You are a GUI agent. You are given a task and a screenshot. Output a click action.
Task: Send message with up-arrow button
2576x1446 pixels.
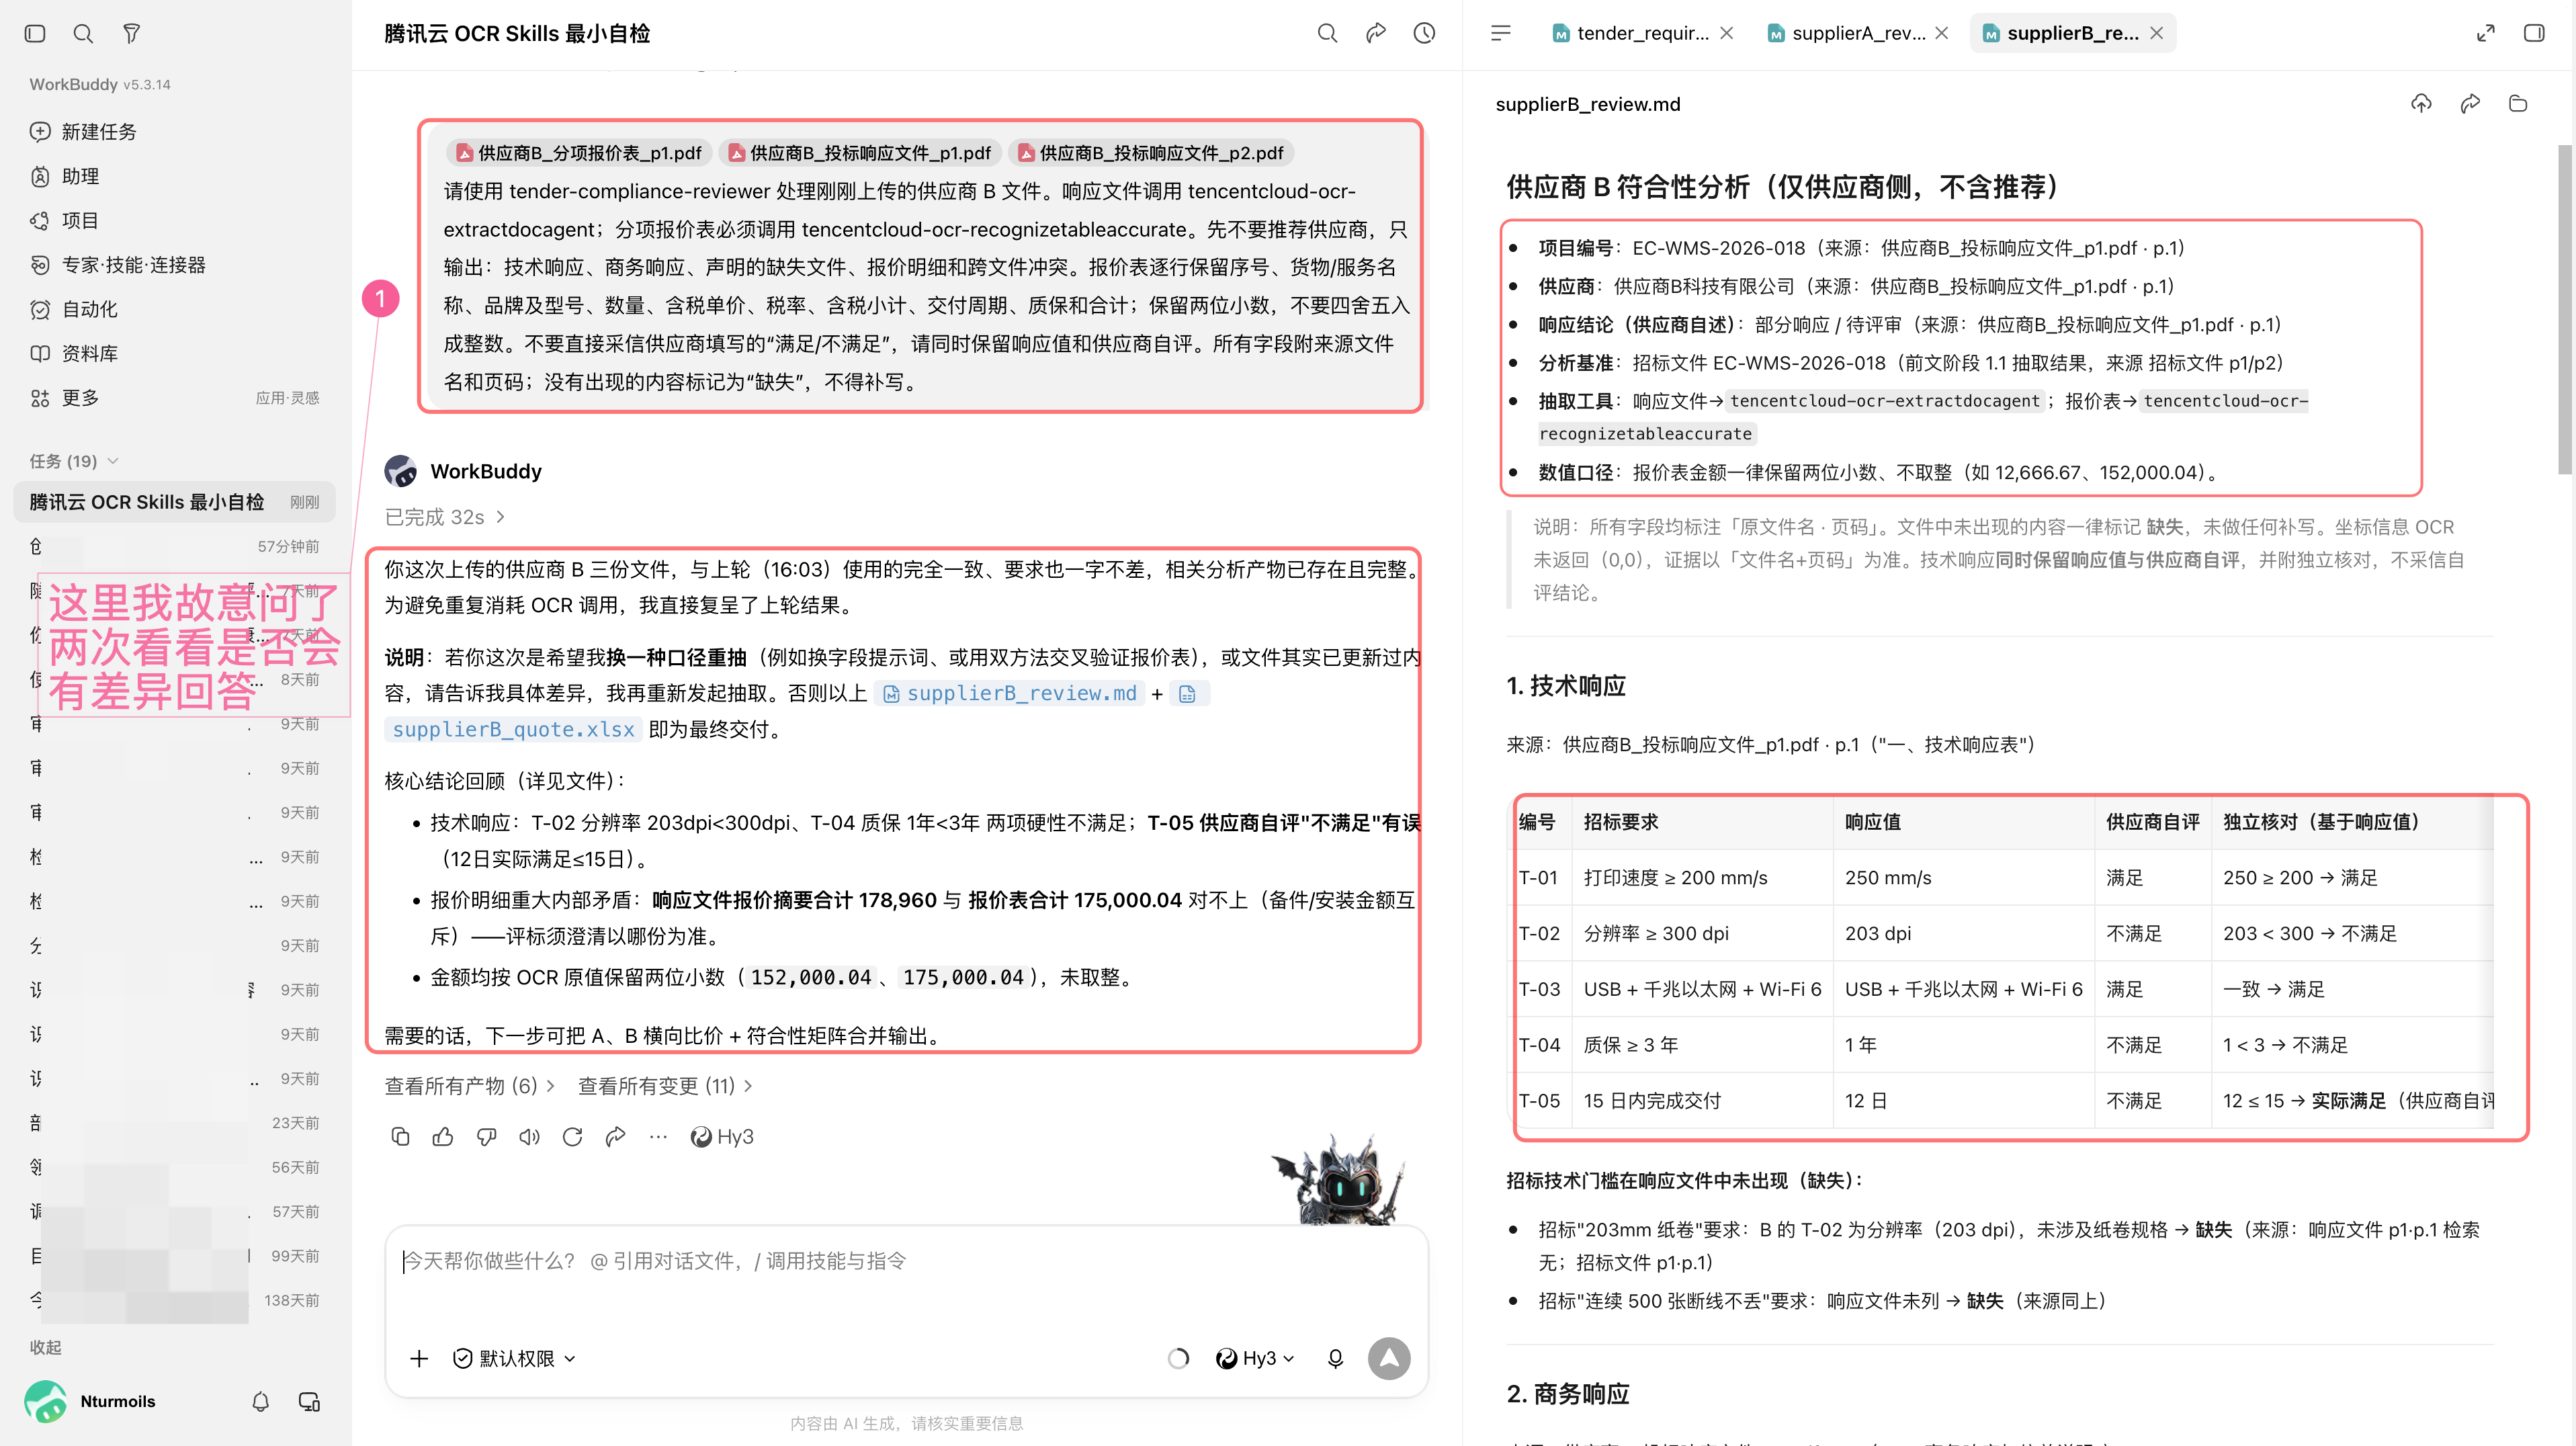pyautogui.click(x=1389, y=1358)
